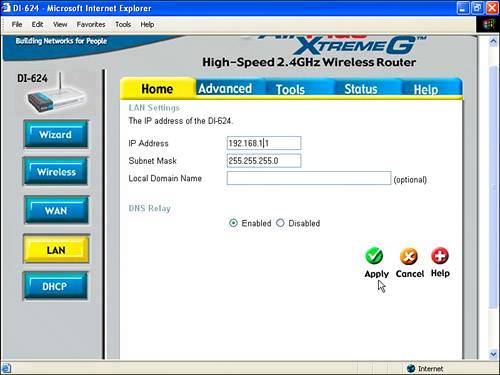This screenshot has height=375, width=500.
Task: Click in the Subnet Mask field
Action: [x=264, y=161]
